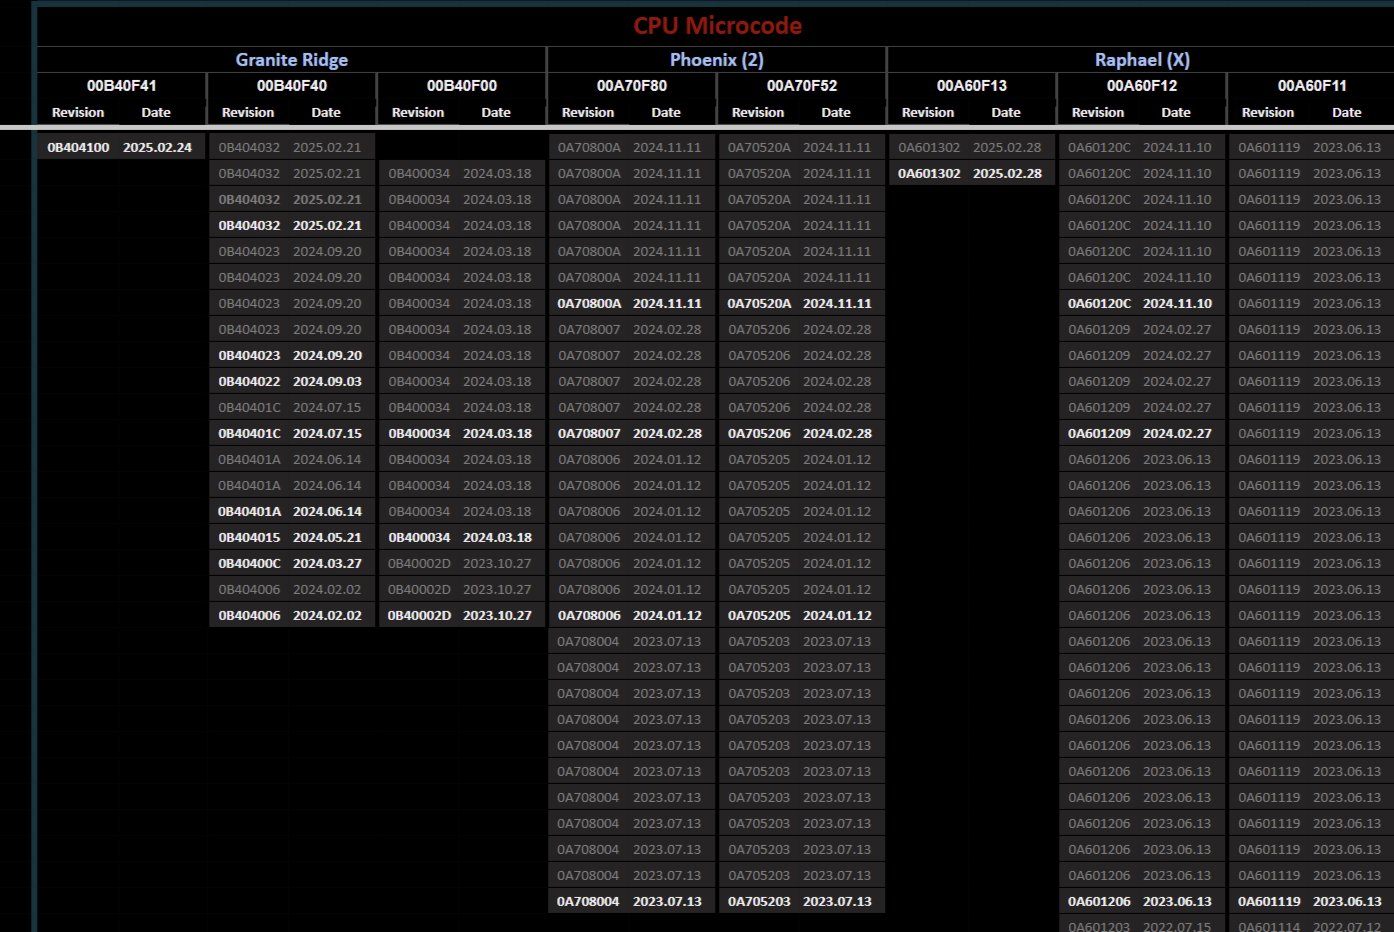Click date cell 2024.09.03
Screen dimensions: 1394x932
tap(327, 381)
